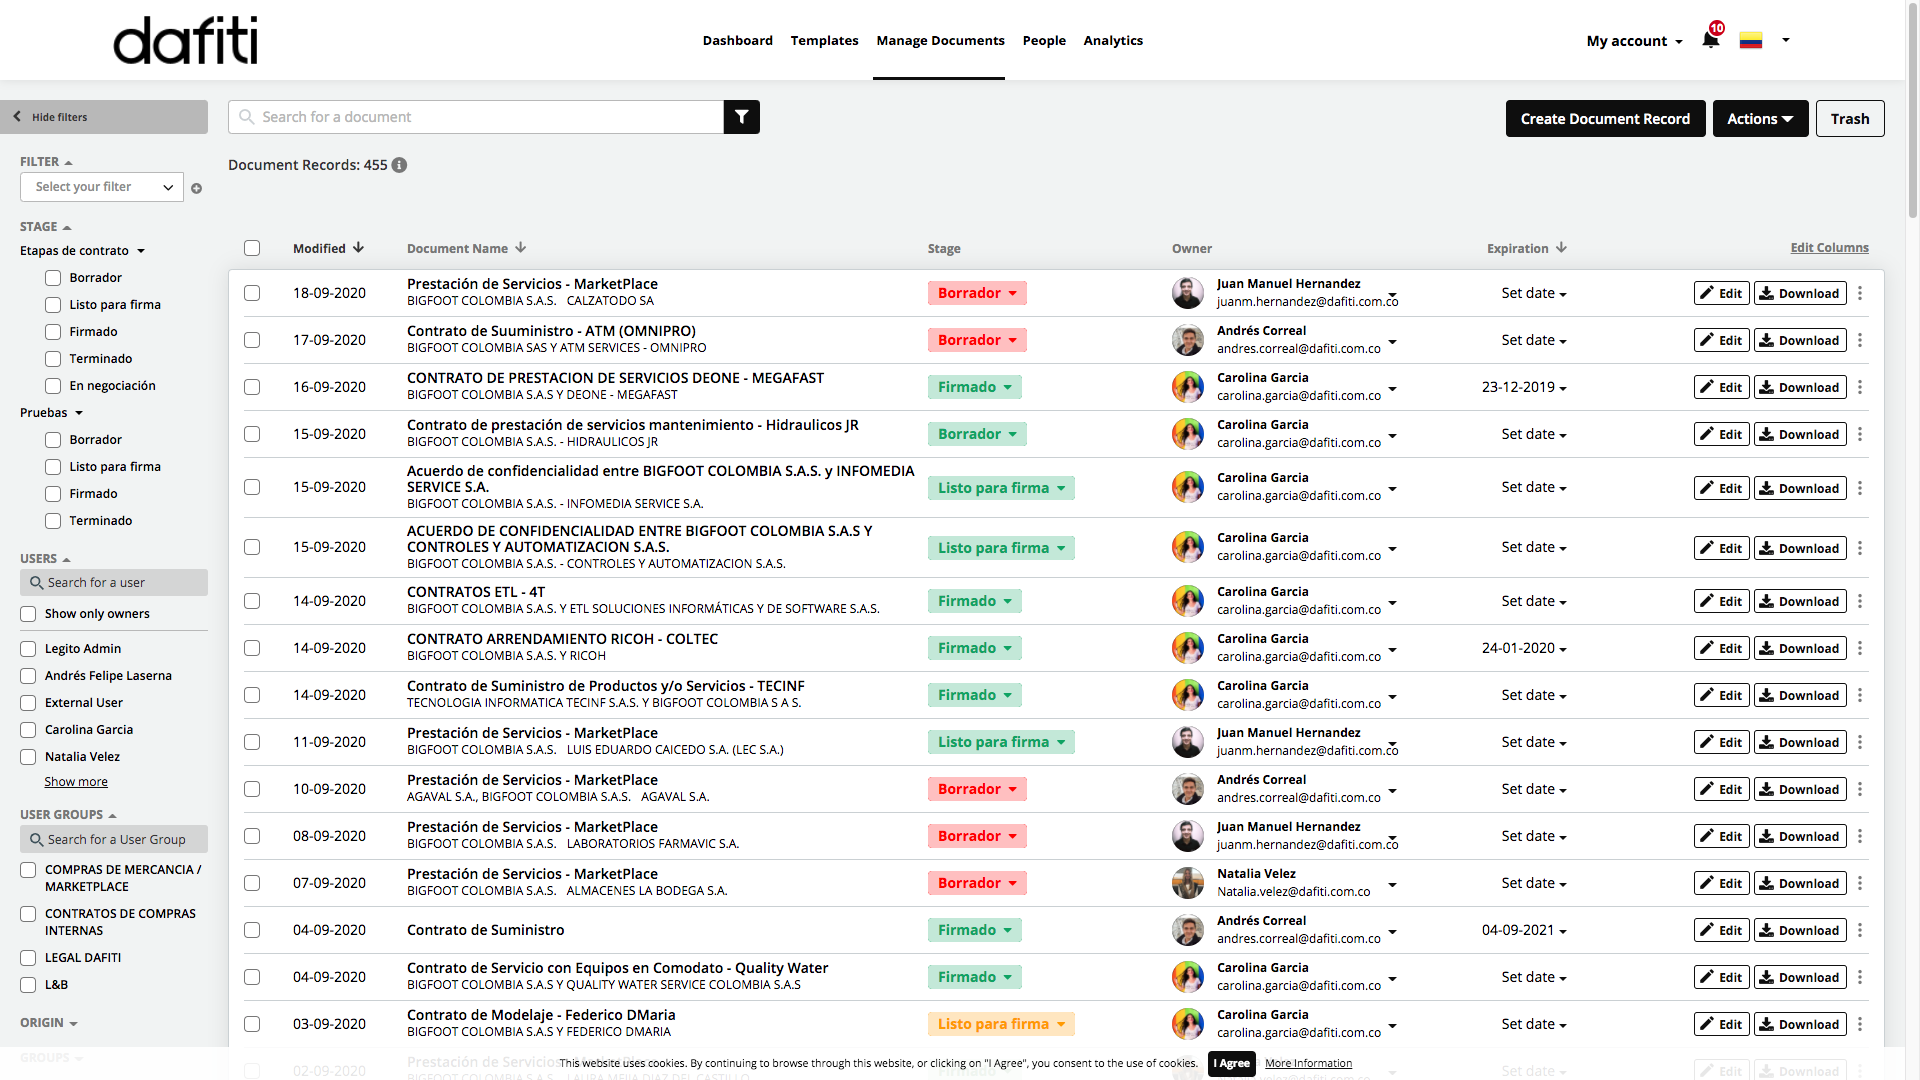1920x1080 pixels.
Task: Download the ALMACENES LA BODEGA document
Action: (x=1800, y=883)
